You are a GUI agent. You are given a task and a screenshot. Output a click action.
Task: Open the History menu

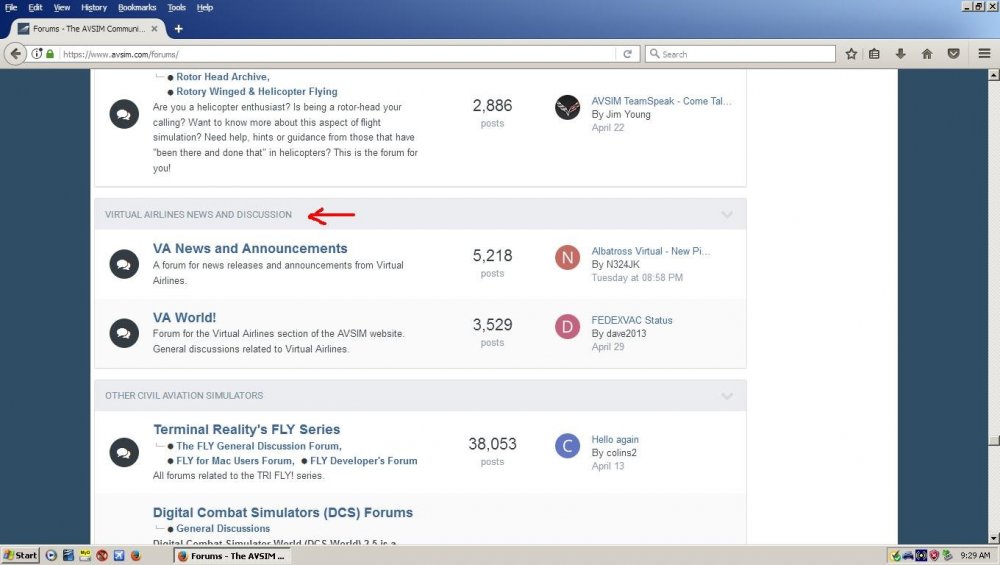(x=94, y=8)
